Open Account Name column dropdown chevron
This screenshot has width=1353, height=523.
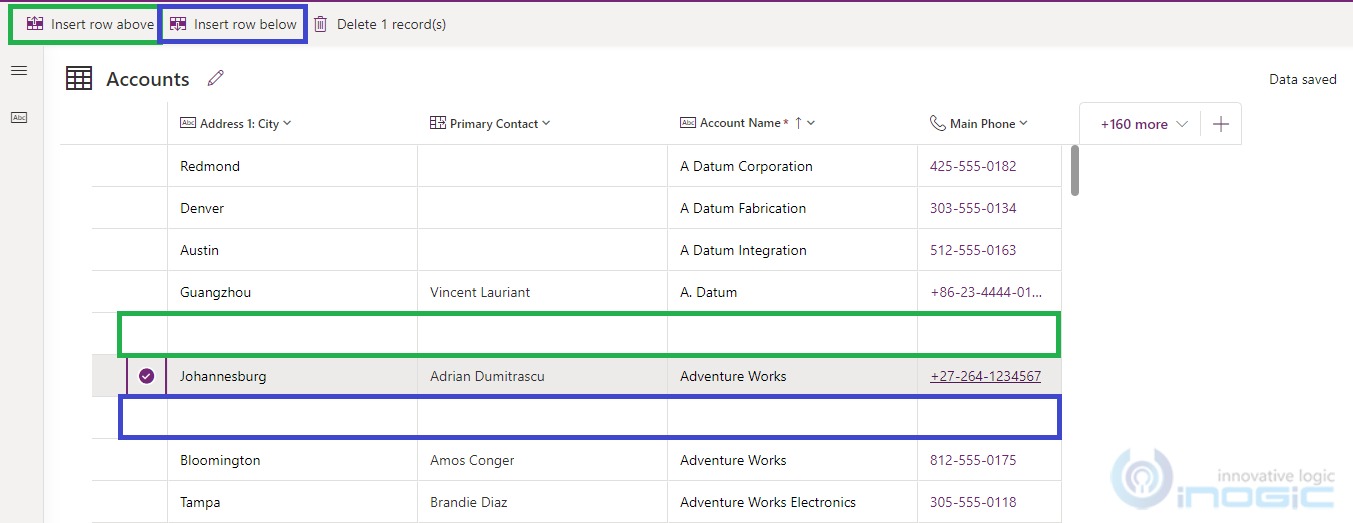pos(811,123)
